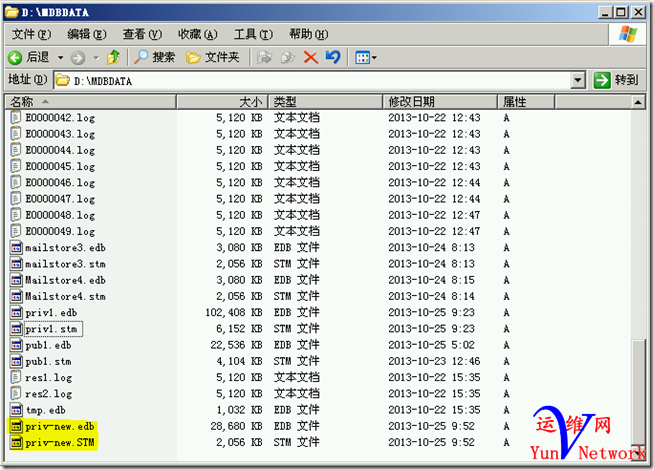Screen dimensions: 654x470
Task: Open the Forward history dropdown arrow
Action: coord(96,58)
